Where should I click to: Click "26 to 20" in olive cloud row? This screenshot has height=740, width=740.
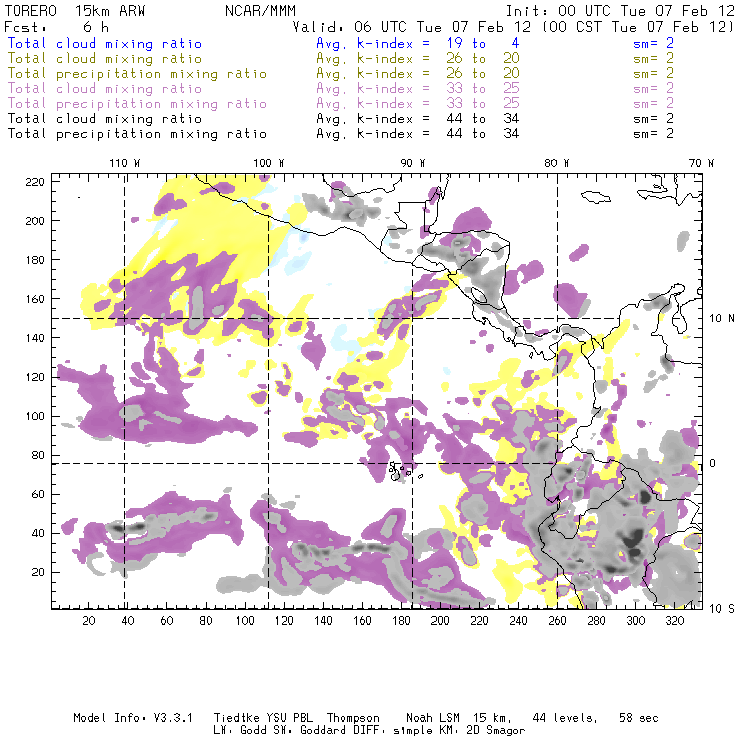(483, 59)
